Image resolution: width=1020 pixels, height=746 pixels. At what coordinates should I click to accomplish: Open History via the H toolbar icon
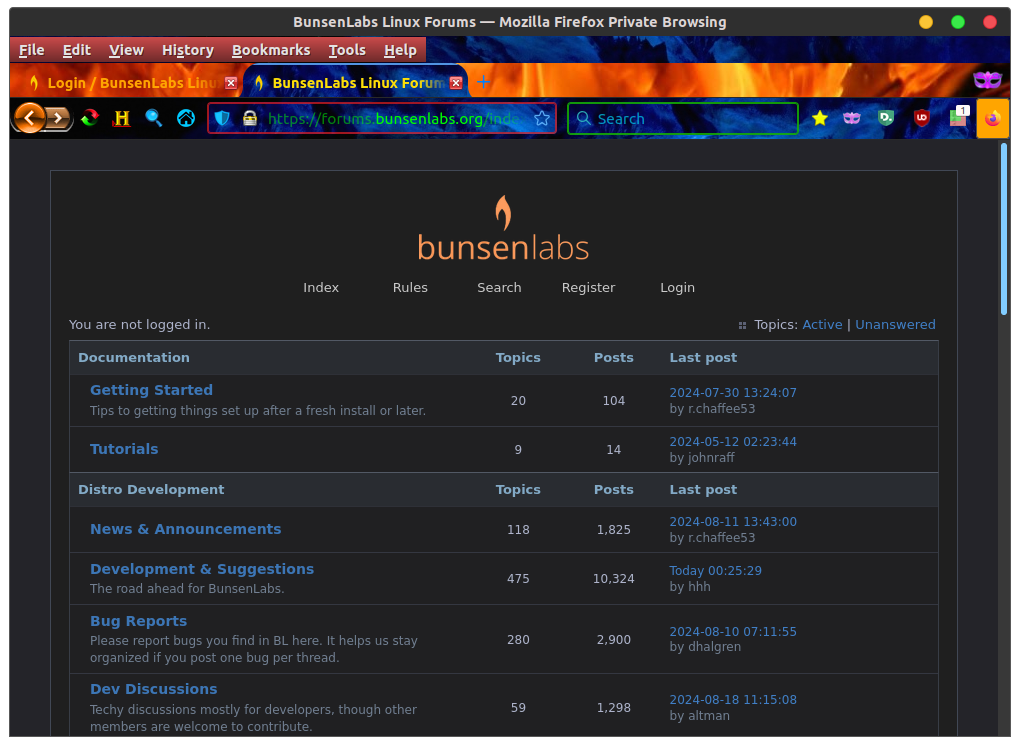point(122,118)
